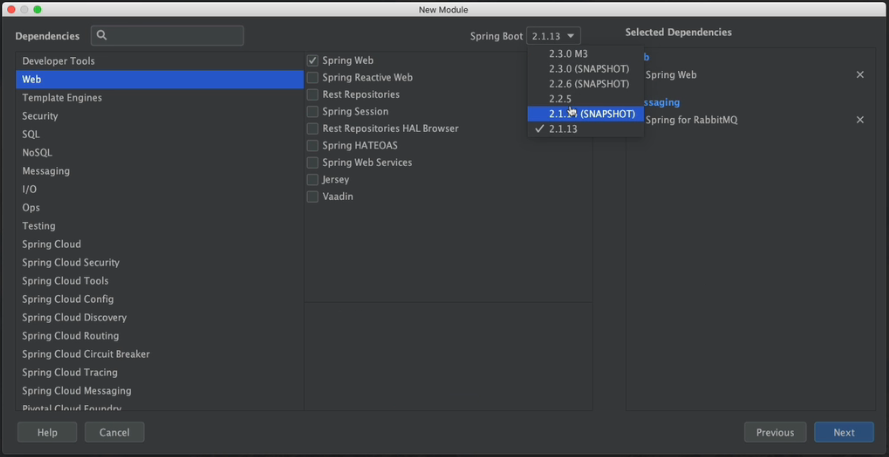Click the Next button
The width and height of the screenshot is (889, 457).
point(844,432)
